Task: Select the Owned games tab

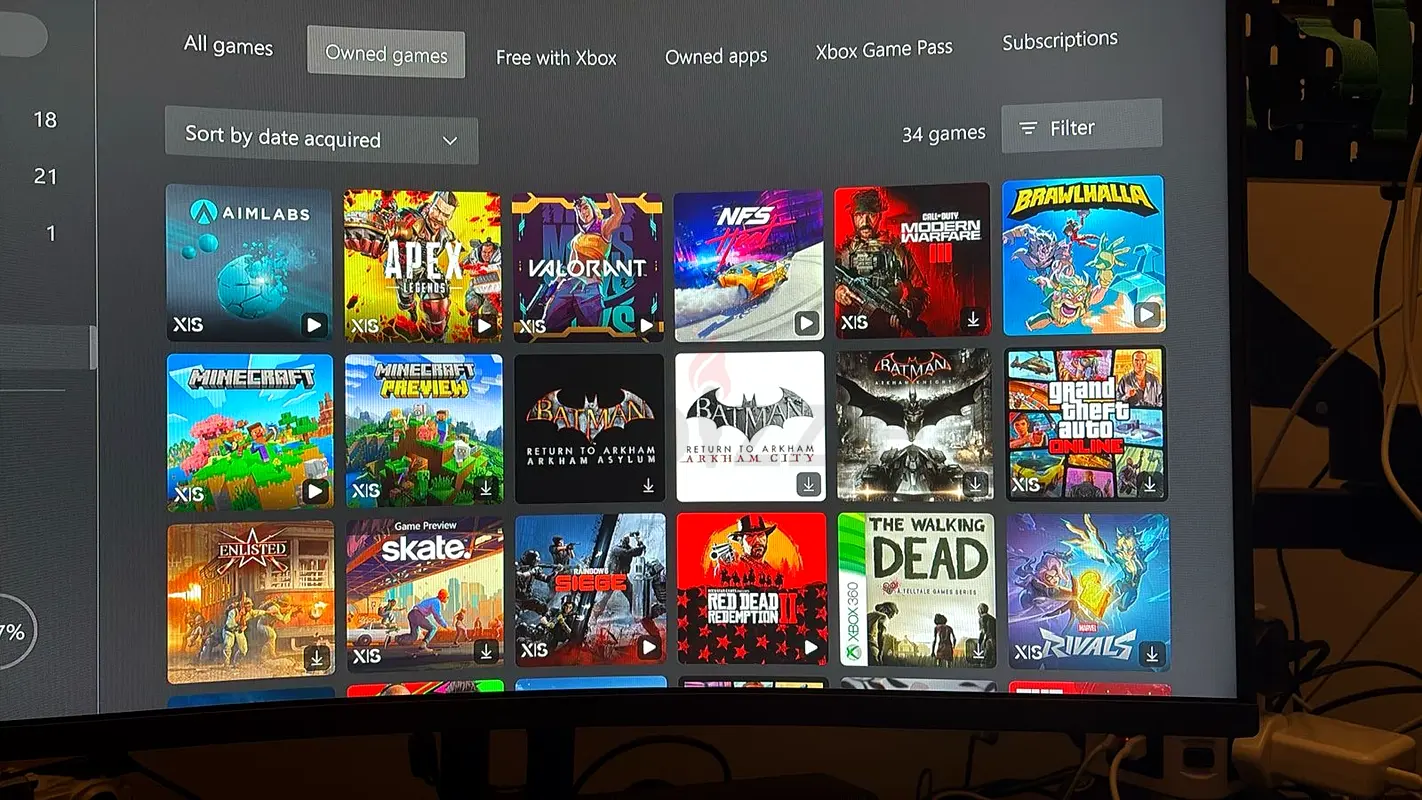Action: click(386, 54)
